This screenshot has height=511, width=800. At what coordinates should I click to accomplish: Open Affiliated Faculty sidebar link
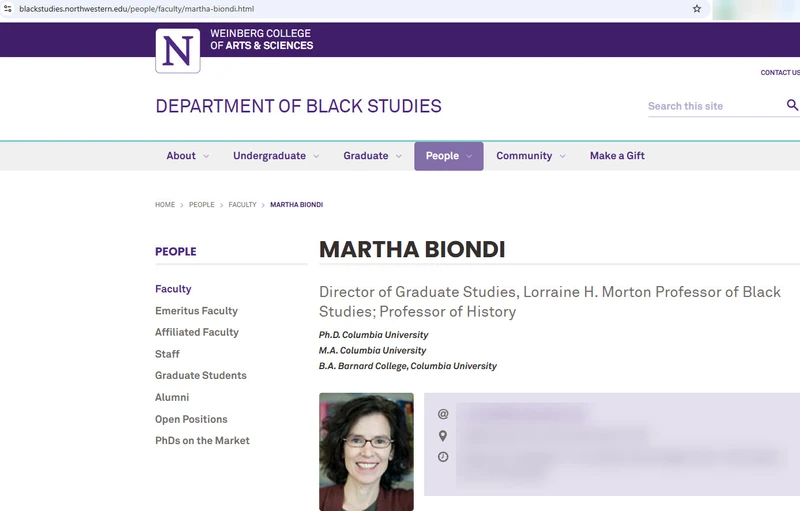197,332
